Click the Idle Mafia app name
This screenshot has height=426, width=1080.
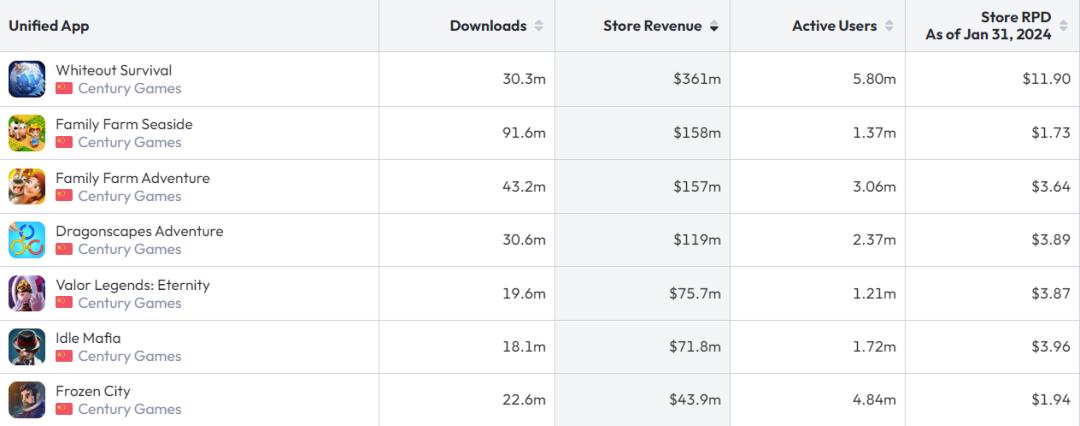[88, 338]
